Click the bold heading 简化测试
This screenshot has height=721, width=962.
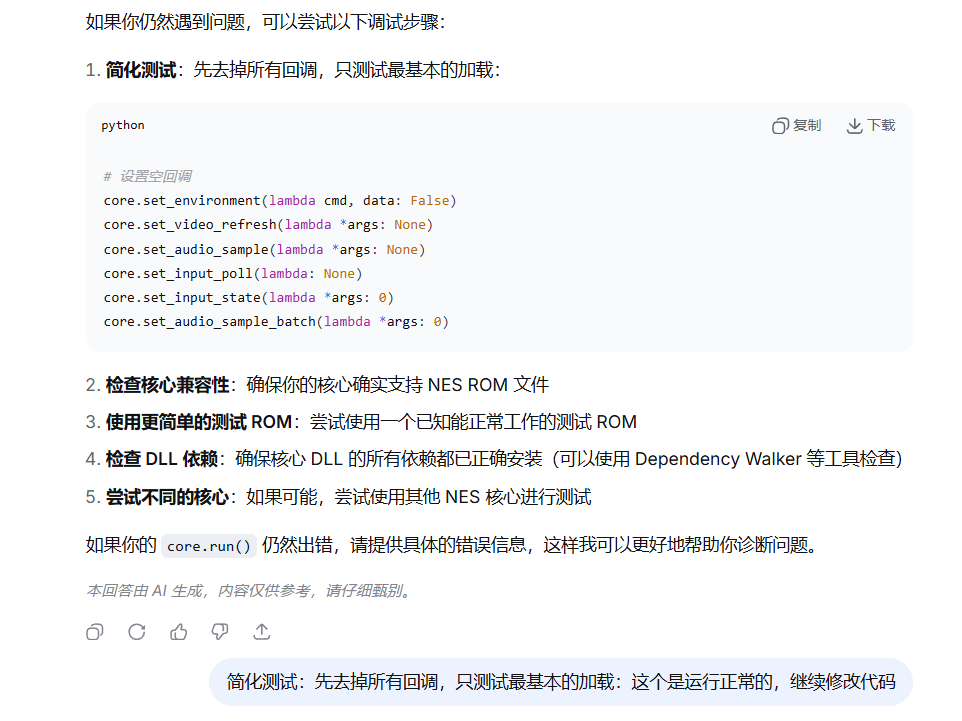pyautogui.click(x=140, y=70)
